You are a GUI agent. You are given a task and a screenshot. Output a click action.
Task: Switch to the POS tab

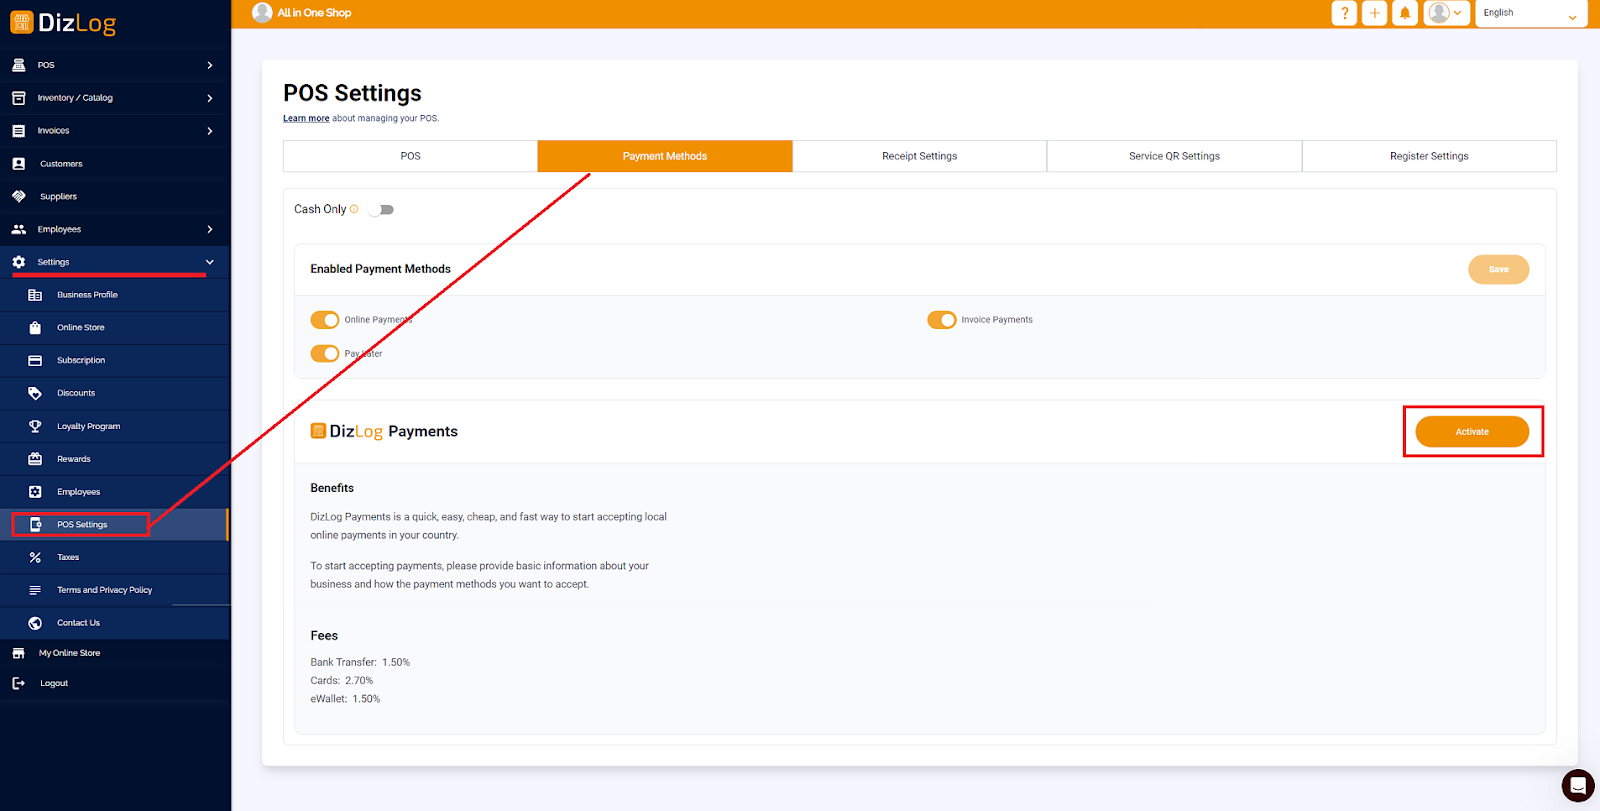tap(410, 156)
